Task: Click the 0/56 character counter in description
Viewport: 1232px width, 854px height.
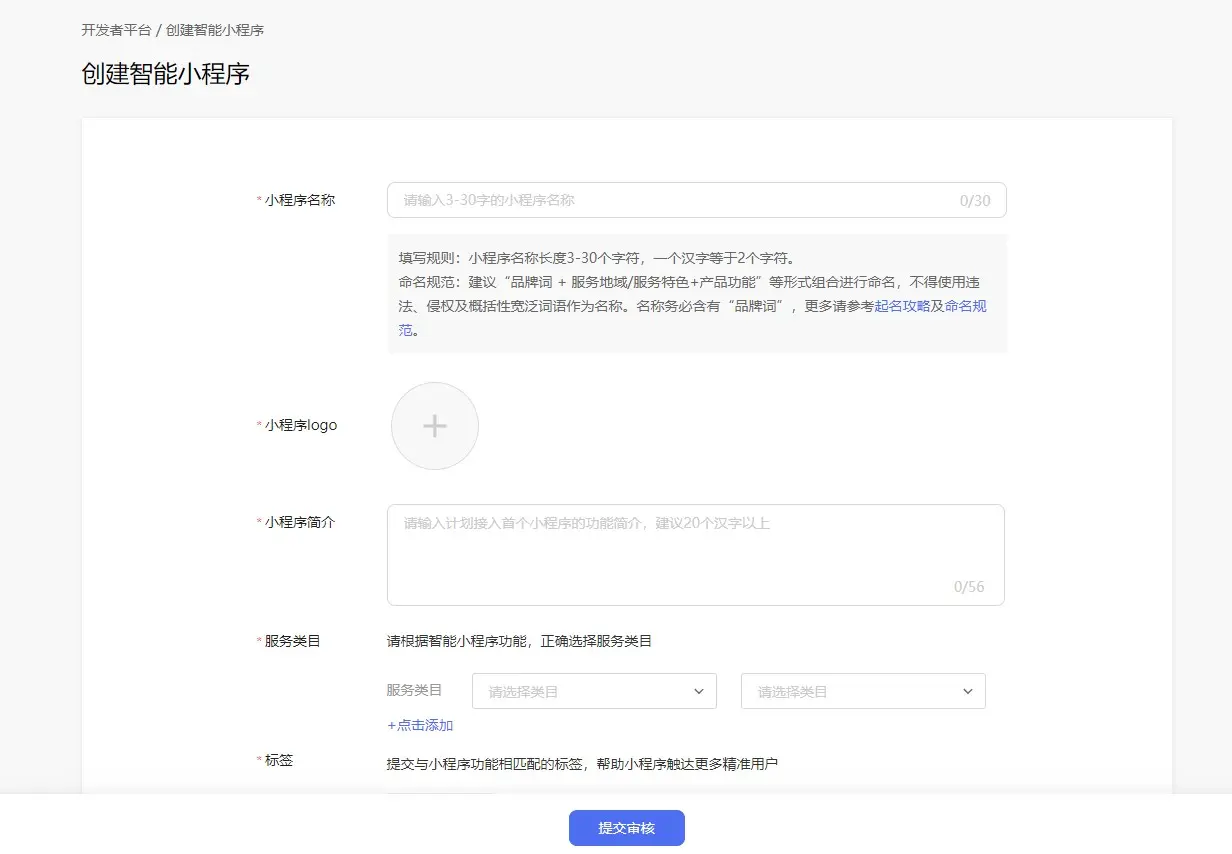Action: 968,587
